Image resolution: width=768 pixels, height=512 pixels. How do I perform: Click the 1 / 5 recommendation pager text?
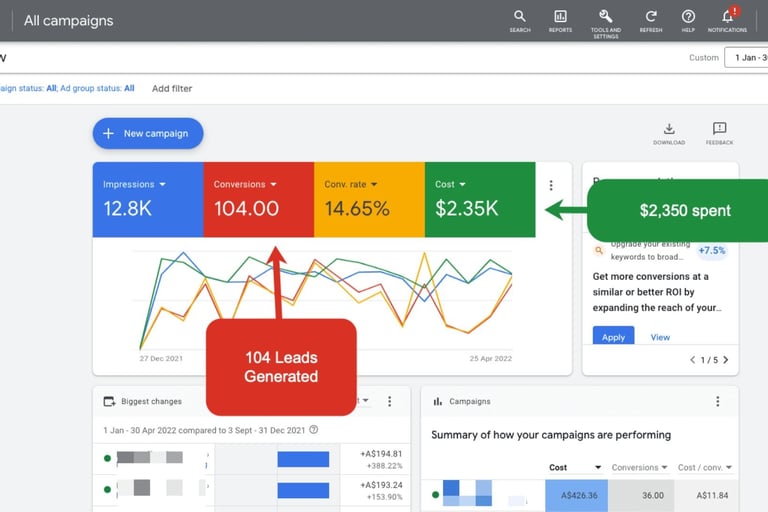pyautogui.click(x=709, y=360)
